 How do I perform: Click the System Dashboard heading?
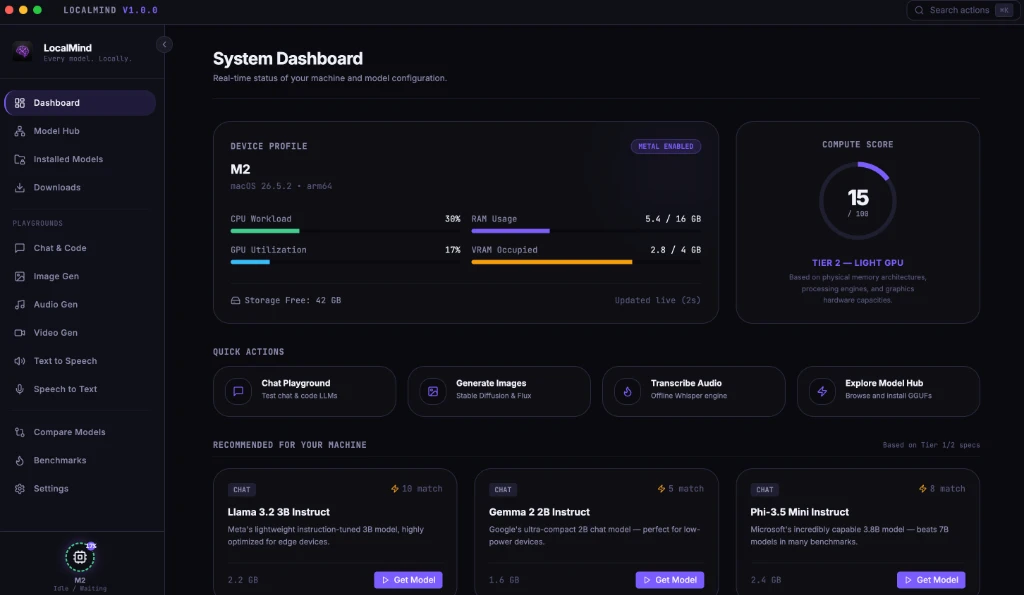point(287,59)
